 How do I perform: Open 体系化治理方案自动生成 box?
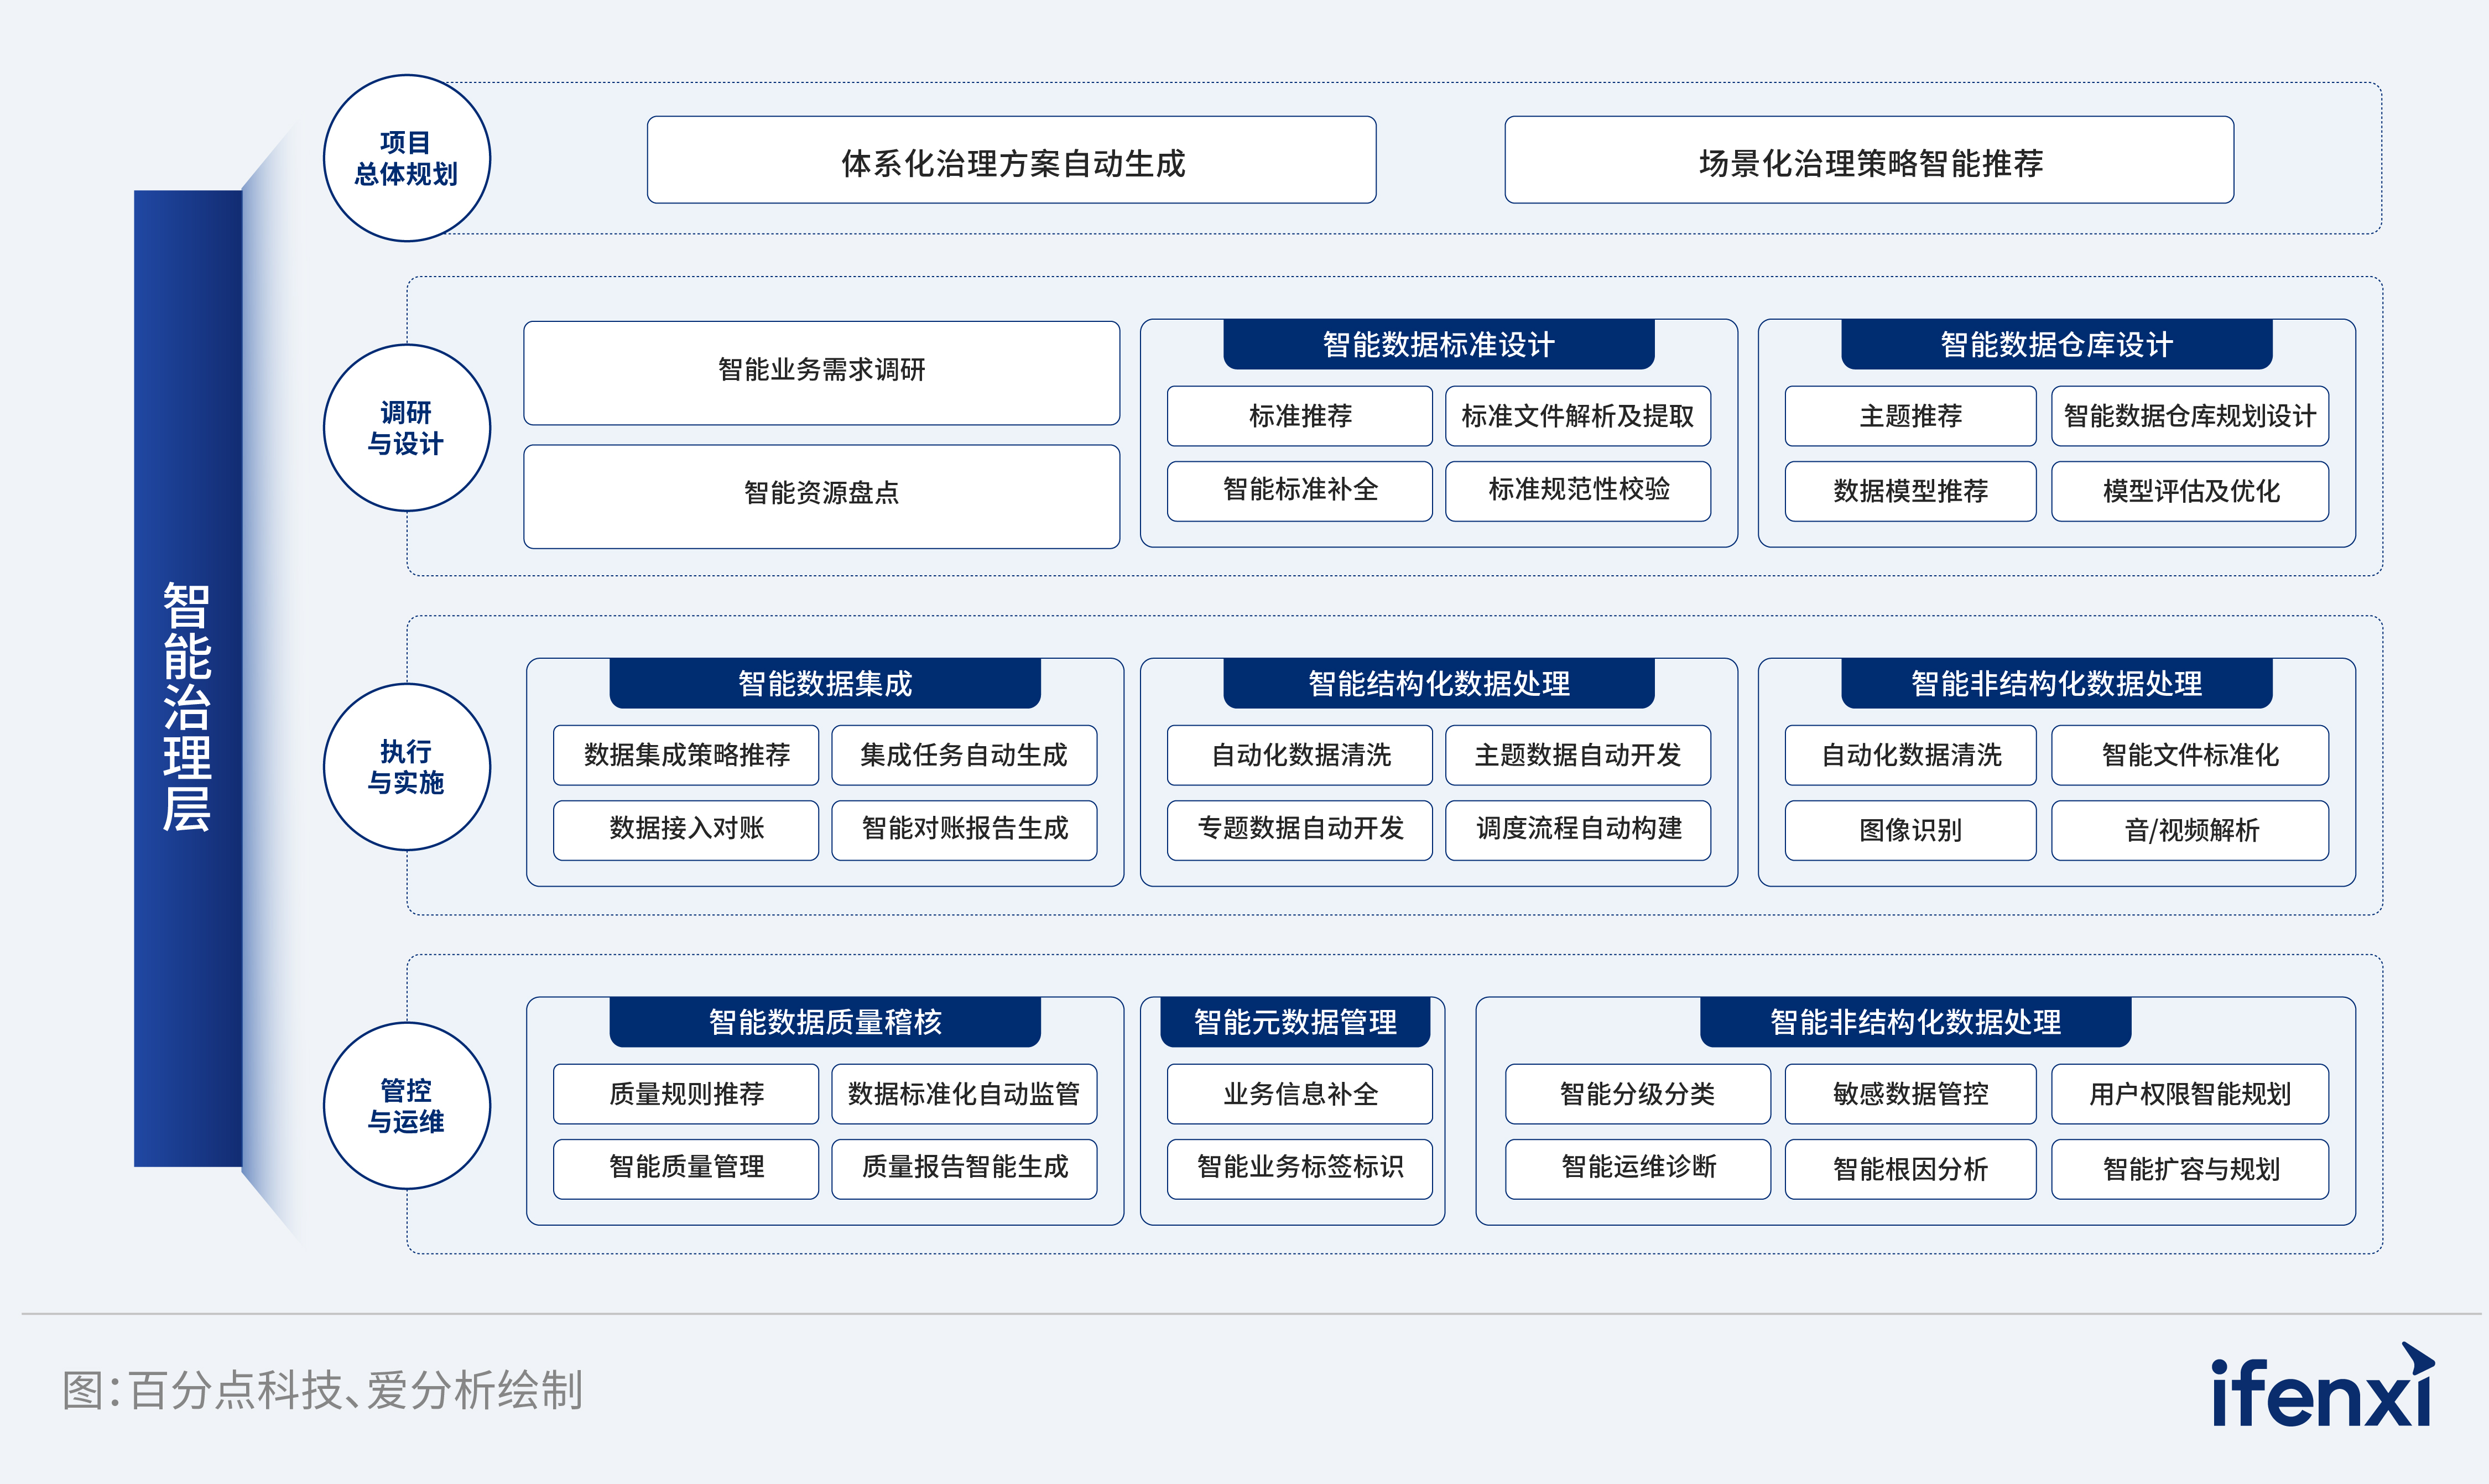click(x=1011, y=161)
